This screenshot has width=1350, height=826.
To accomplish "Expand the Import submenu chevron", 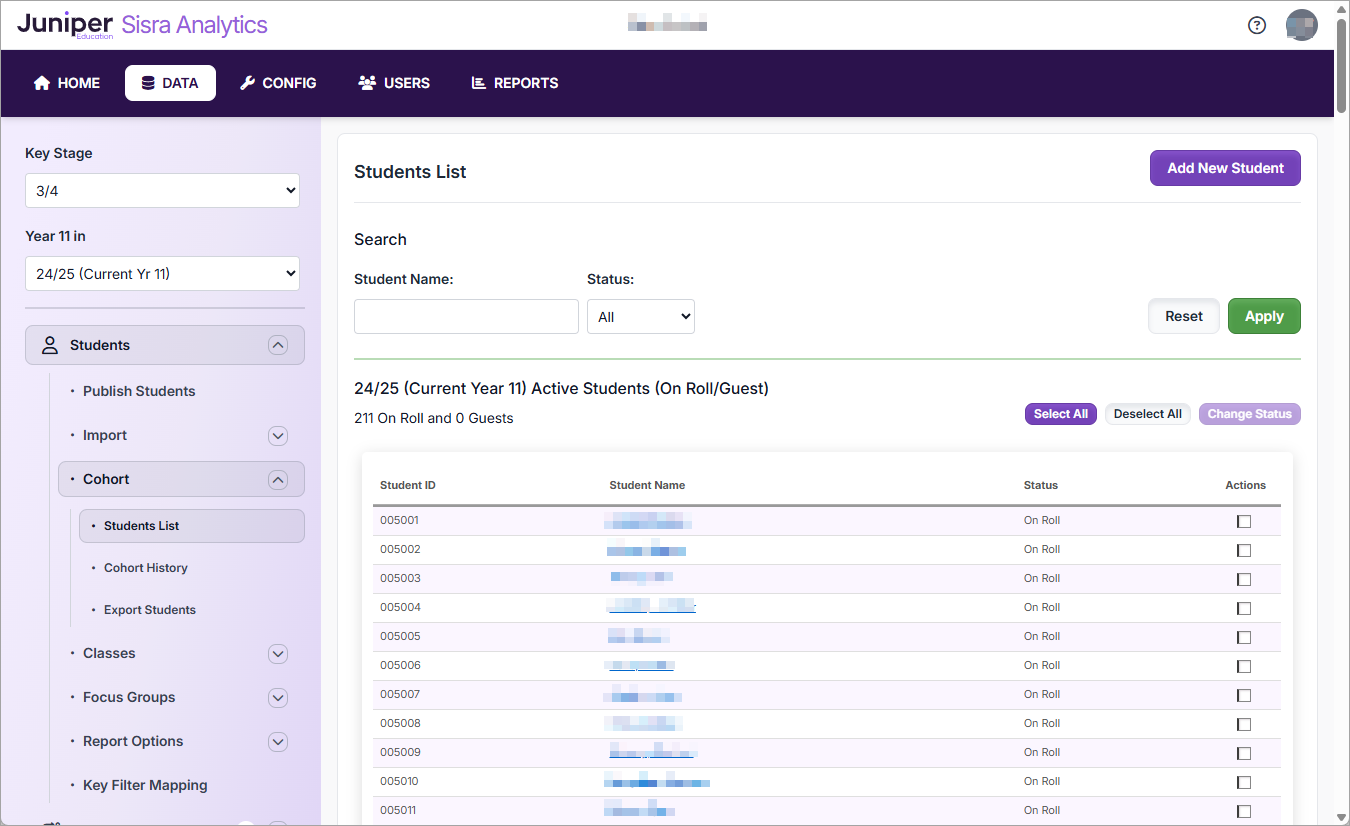I will point(278,436).
